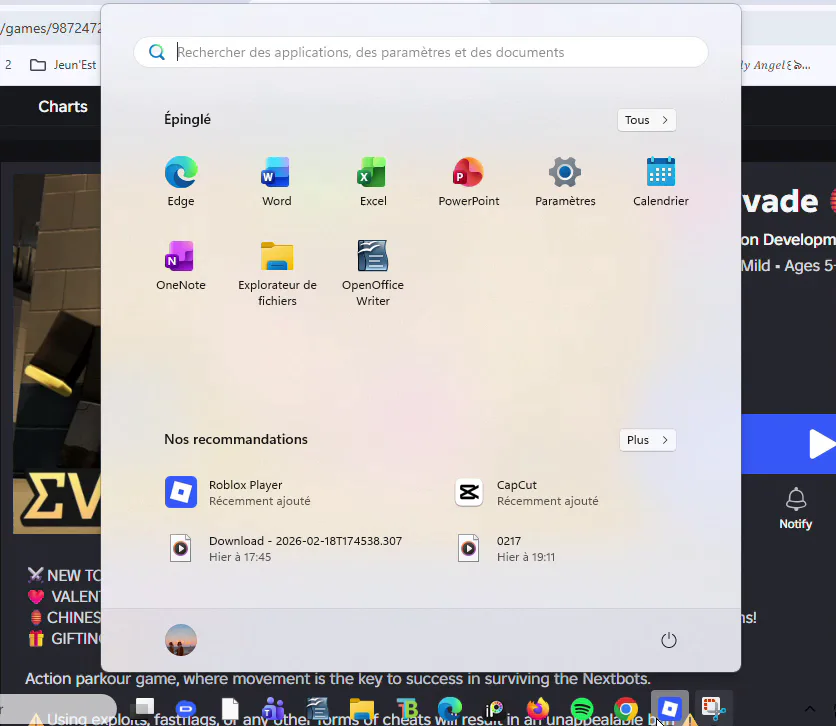Open PicsArt icon on taskbar
This screenshot has height=726, width=836.
tap(494, 709)
